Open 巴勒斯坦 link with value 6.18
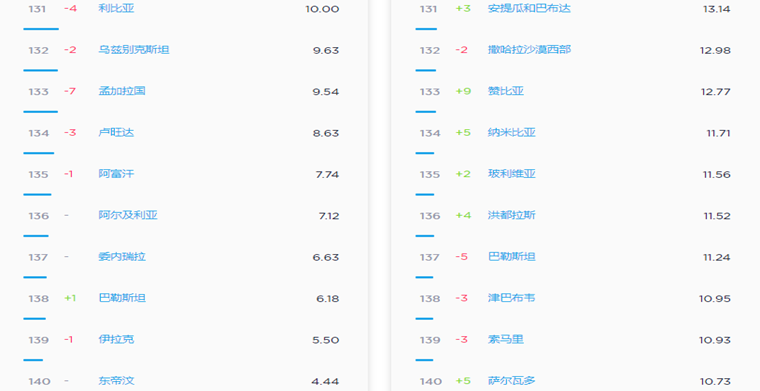 coord(122,298)
